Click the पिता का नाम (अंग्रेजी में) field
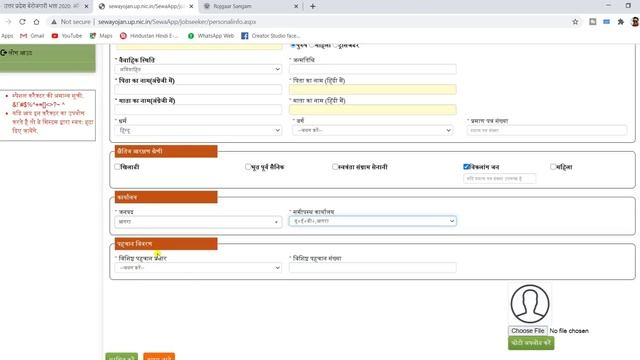The width and height of the screenshot is (640, 360). click(x=198, y=89)
